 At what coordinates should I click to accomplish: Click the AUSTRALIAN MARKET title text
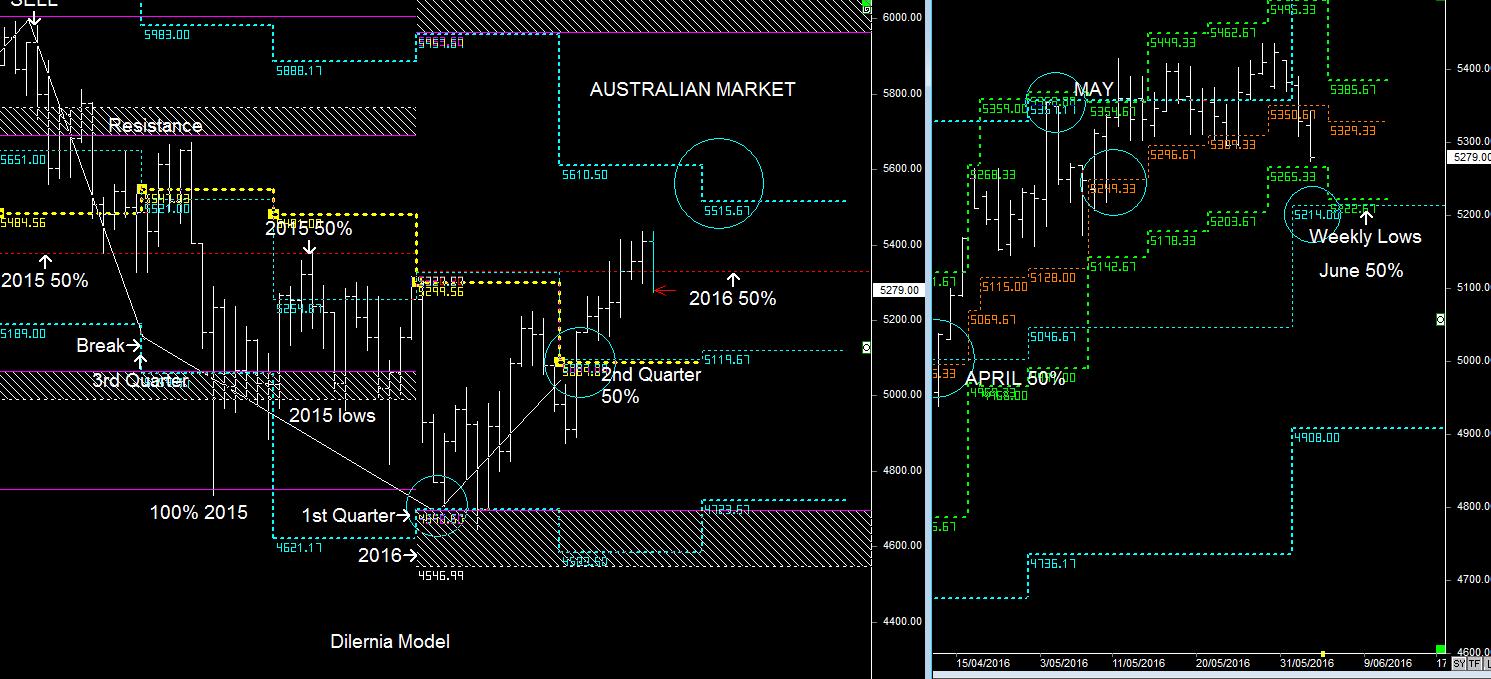pyautogui.click(x=693, y=89)
